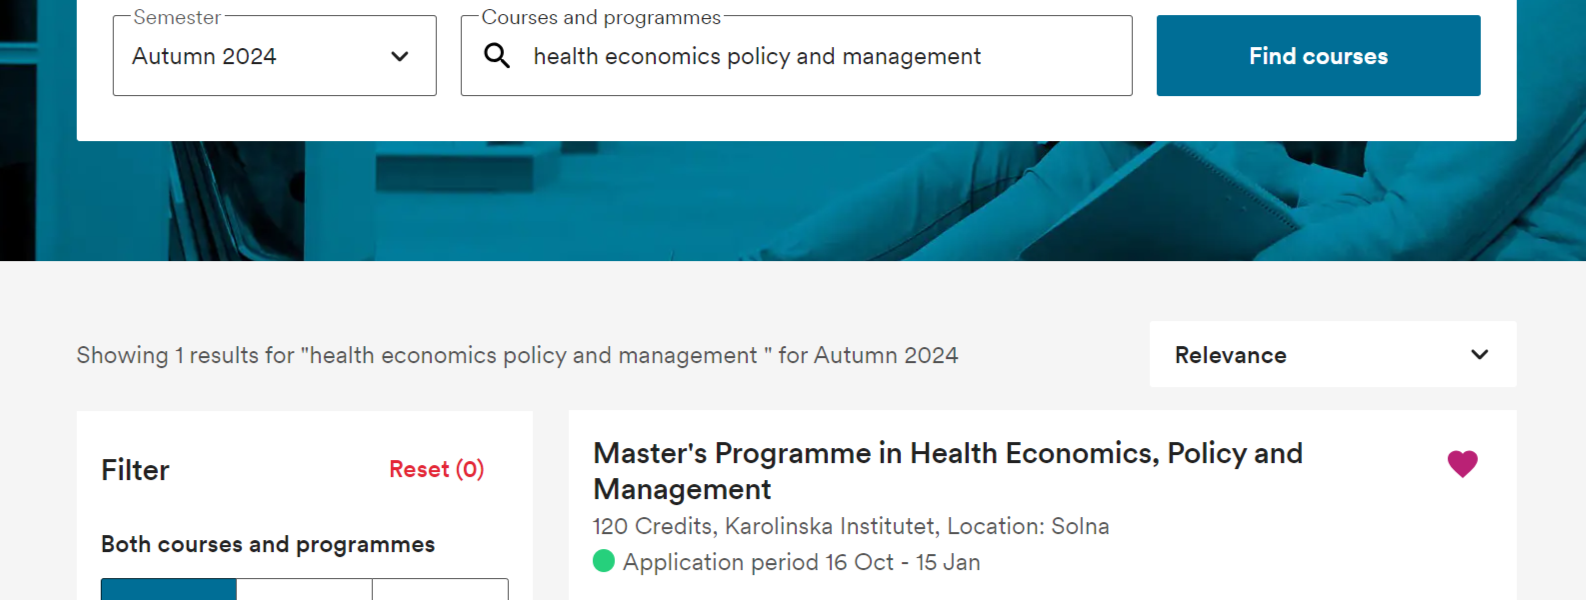Click the "Both courses and programmes" label
This screenshot has height=600, width=1586.
[268, 544]
